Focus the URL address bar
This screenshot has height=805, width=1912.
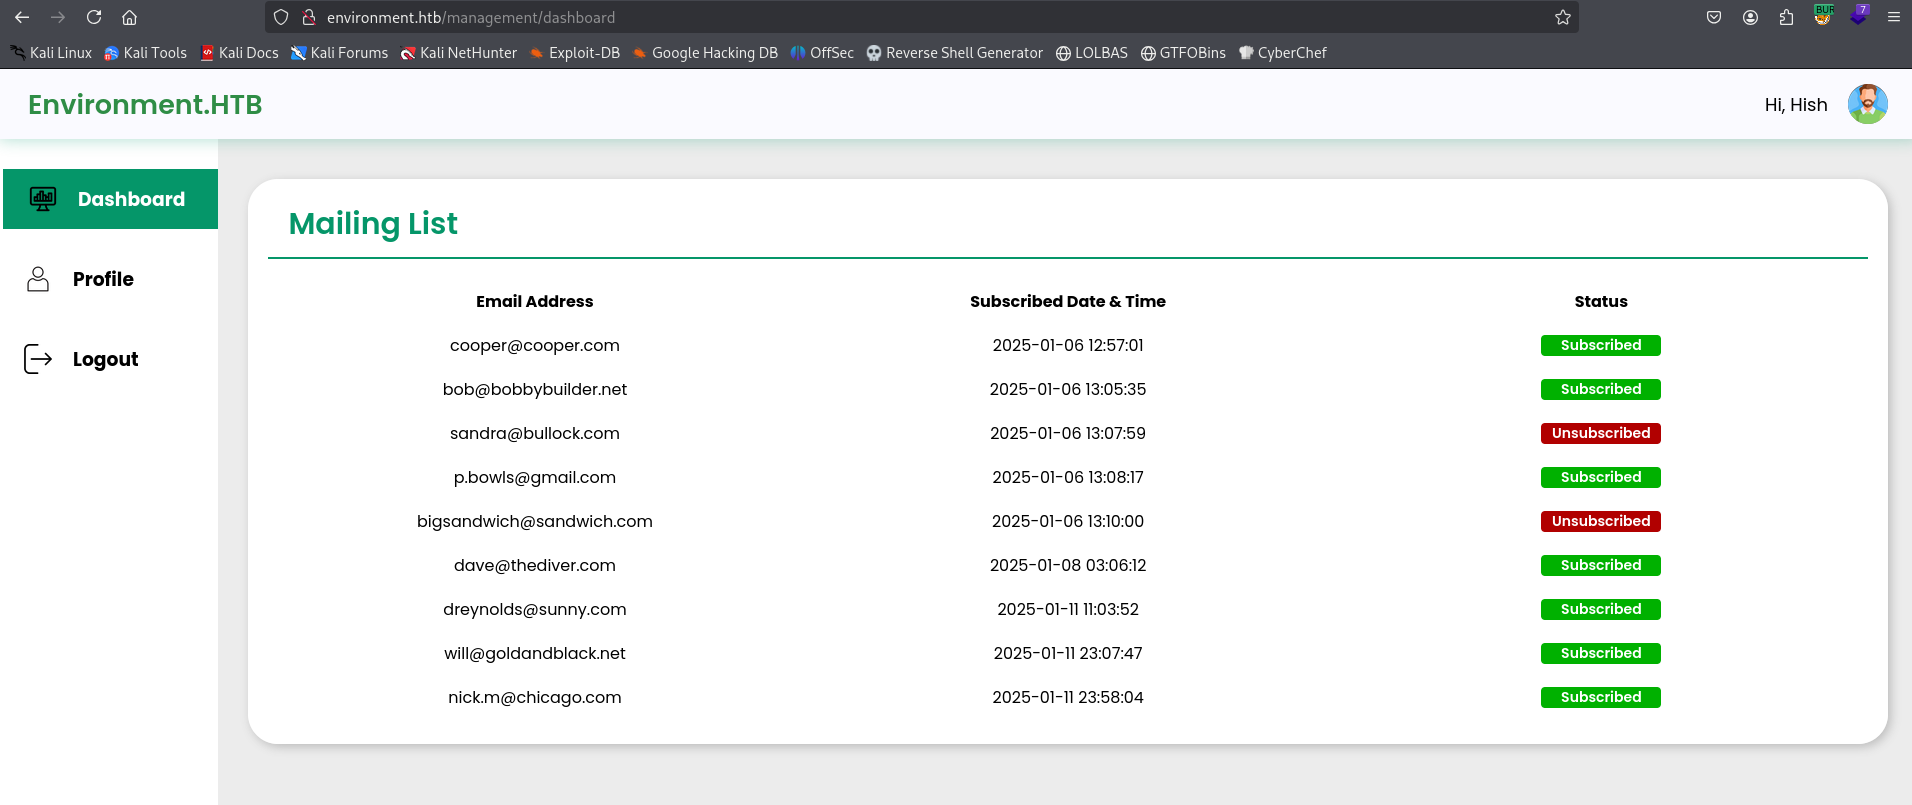tap(900, 17)
